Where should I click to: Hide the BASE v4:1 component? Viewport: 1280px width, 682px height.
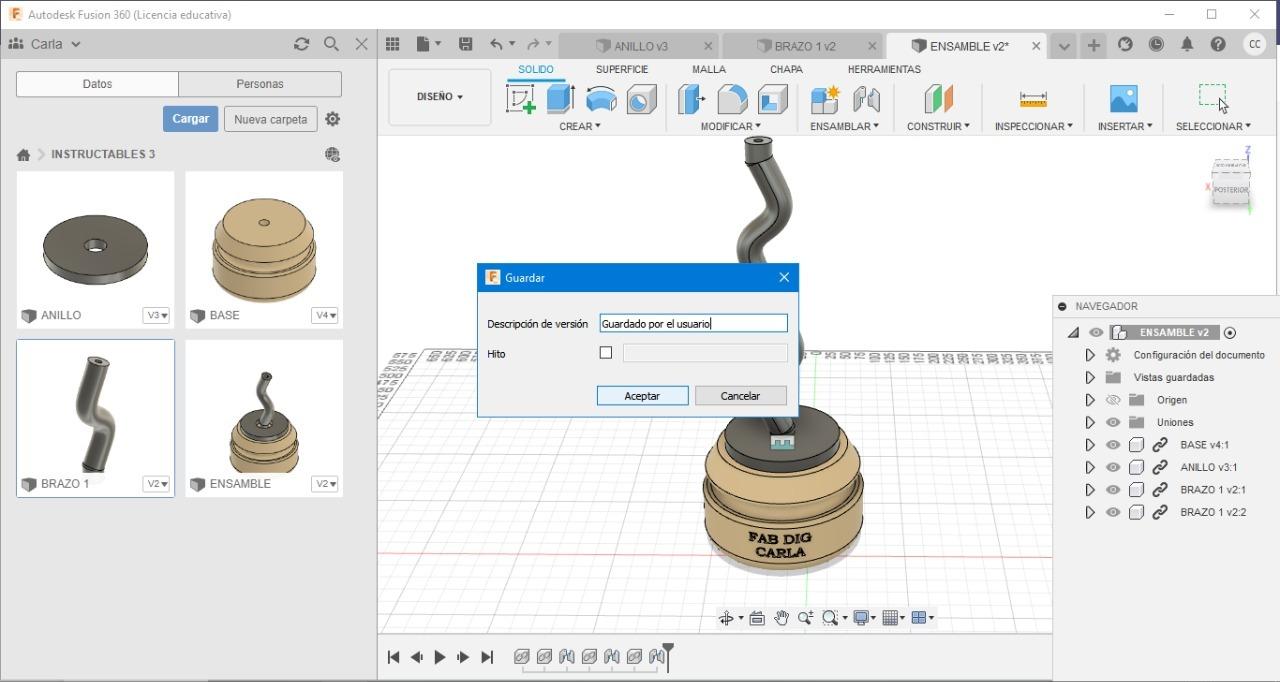tap(1113, 445)
